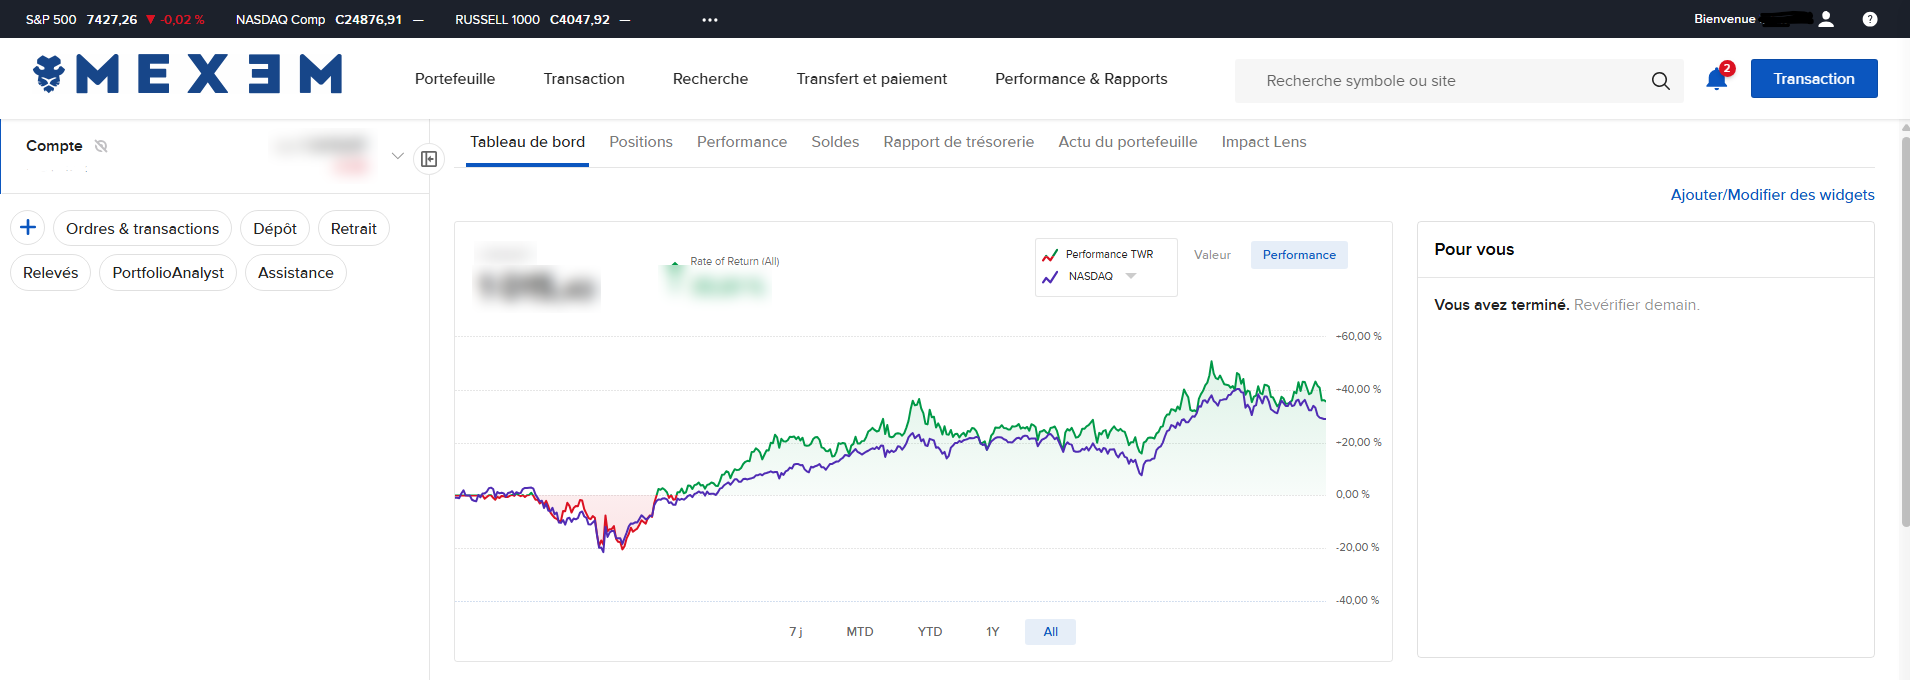Select the YTD time range
This screenshot has height=680, width=1910.
tap(930, 632)
